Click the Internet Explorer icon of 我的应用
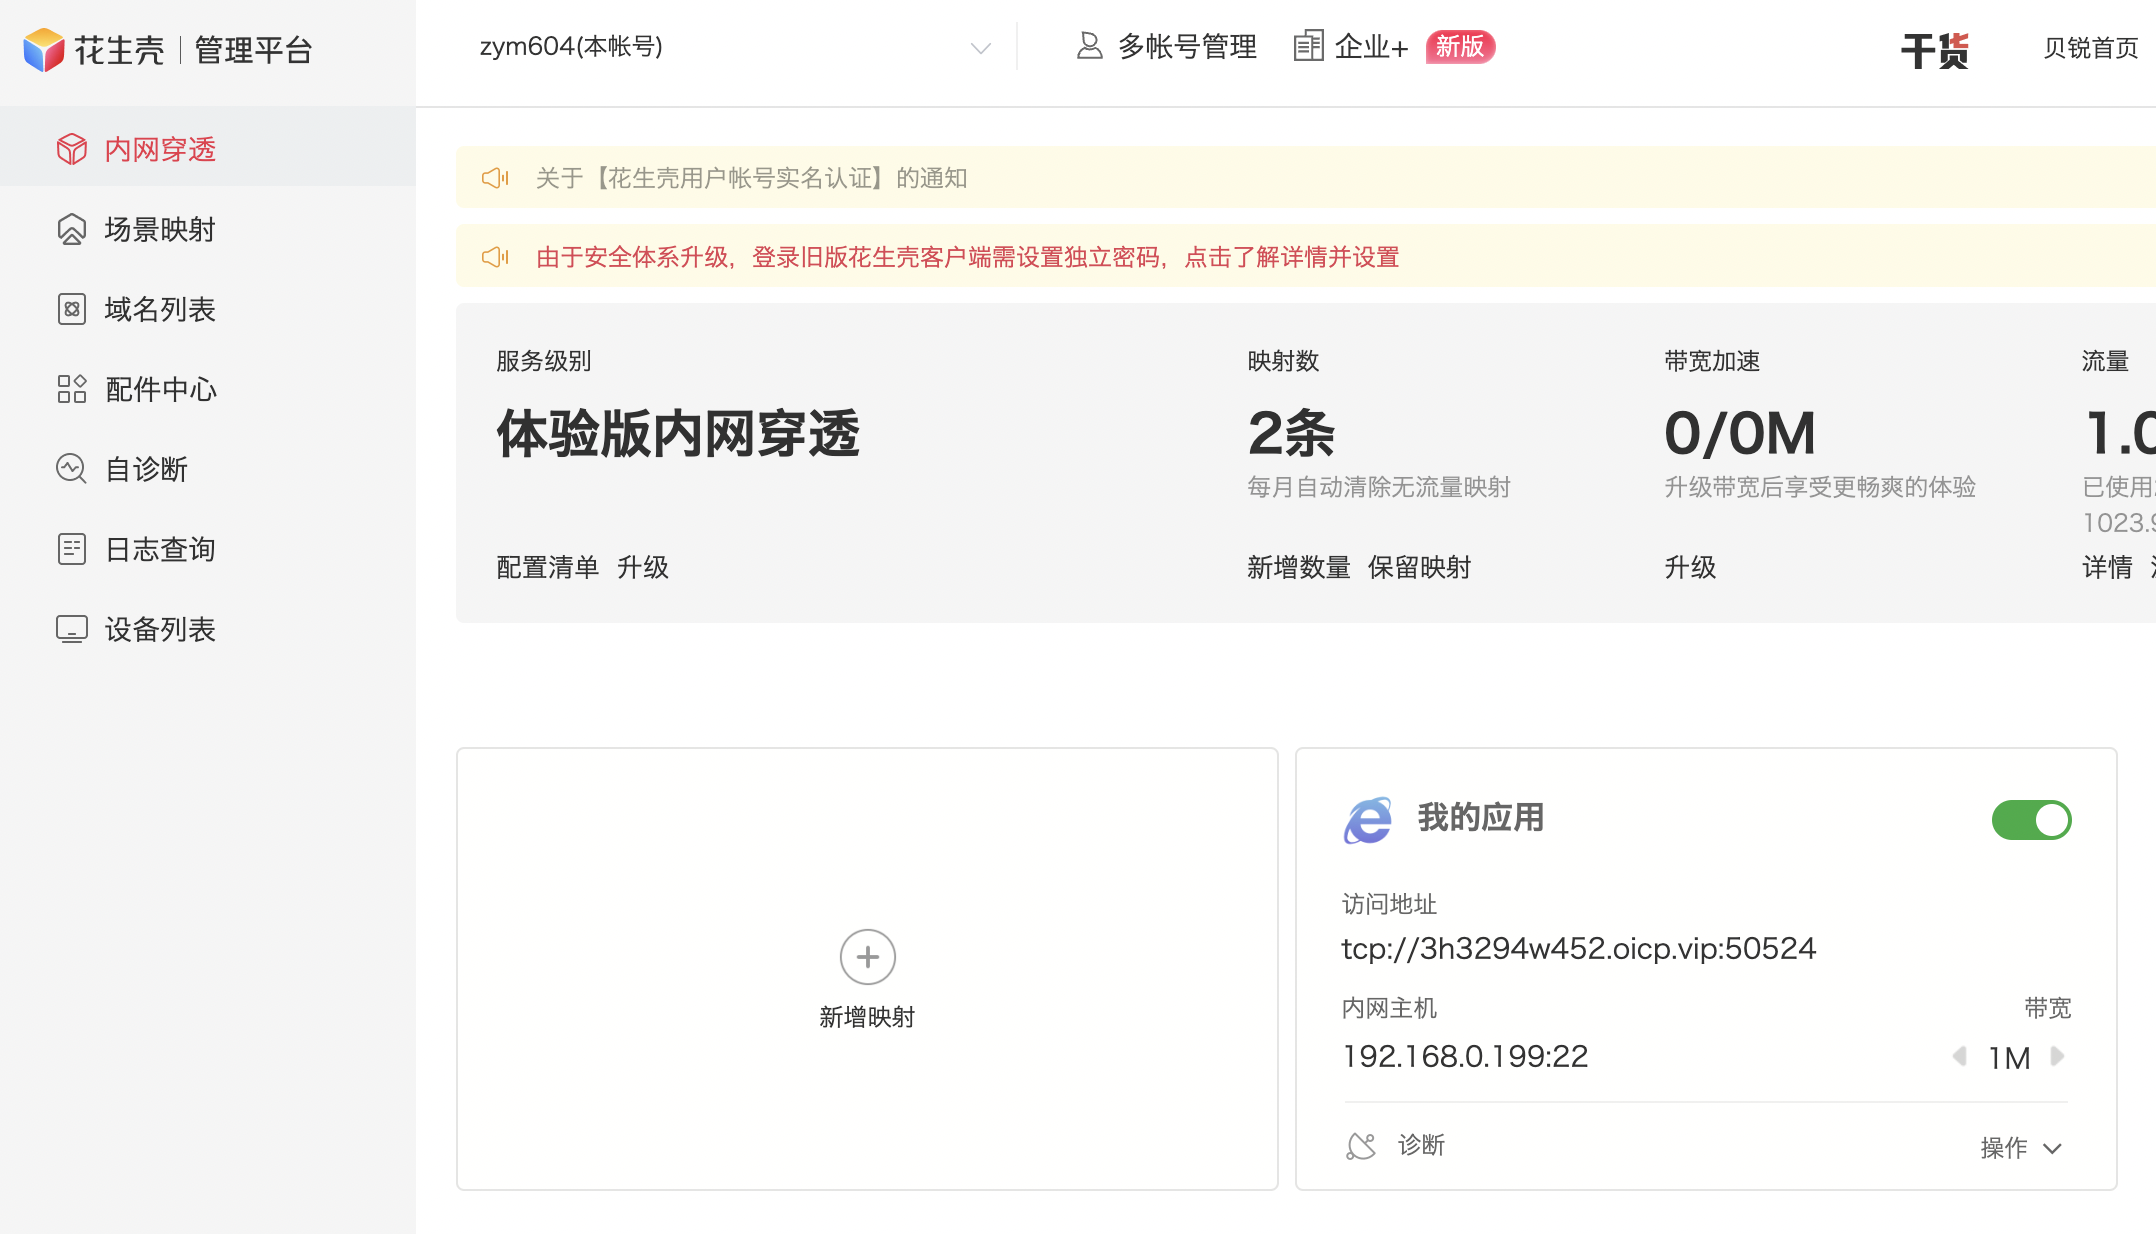The width and height of the screenshot is (2156, 1234). [1368, 820]
